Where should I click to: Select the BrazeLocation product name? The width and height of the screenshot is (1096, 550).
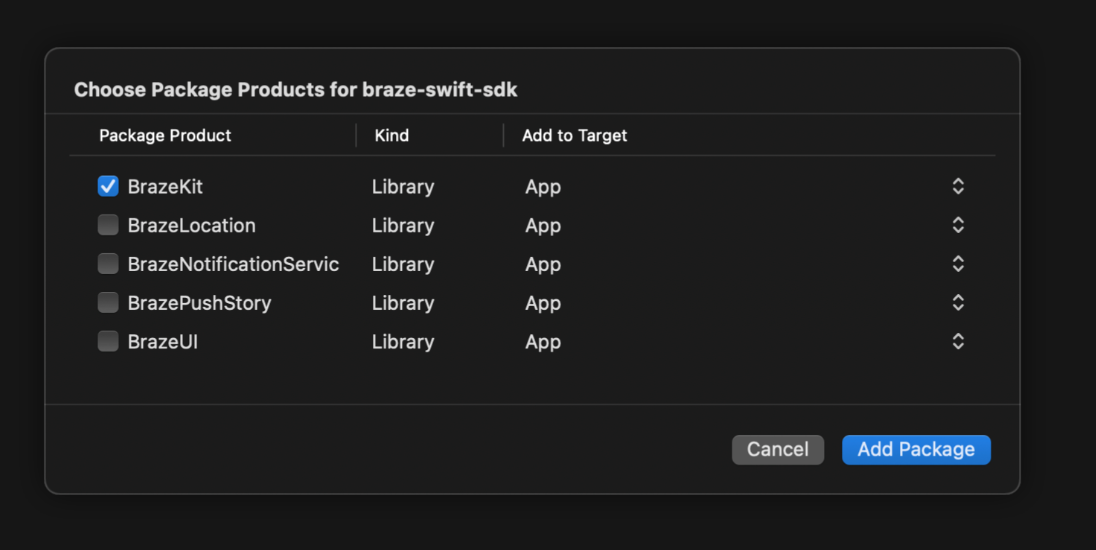click(x=192, y=226)
